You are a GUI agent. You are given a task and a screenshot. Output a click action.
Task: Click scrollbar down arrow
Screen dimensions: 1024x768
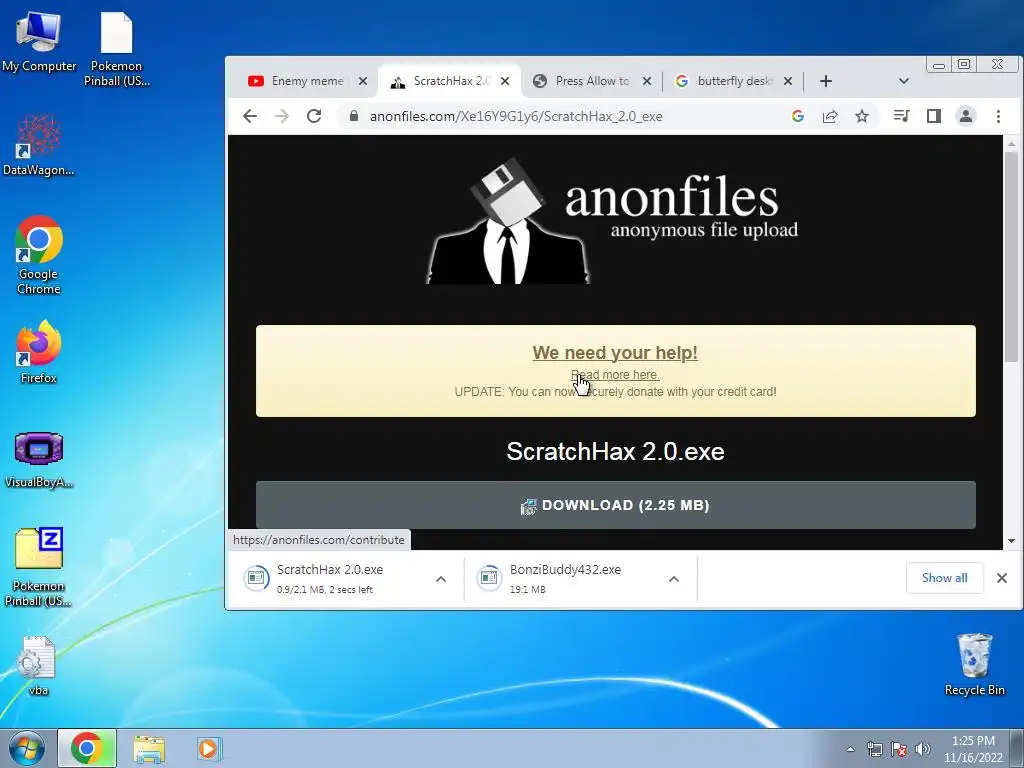[x=1011, y=541]
